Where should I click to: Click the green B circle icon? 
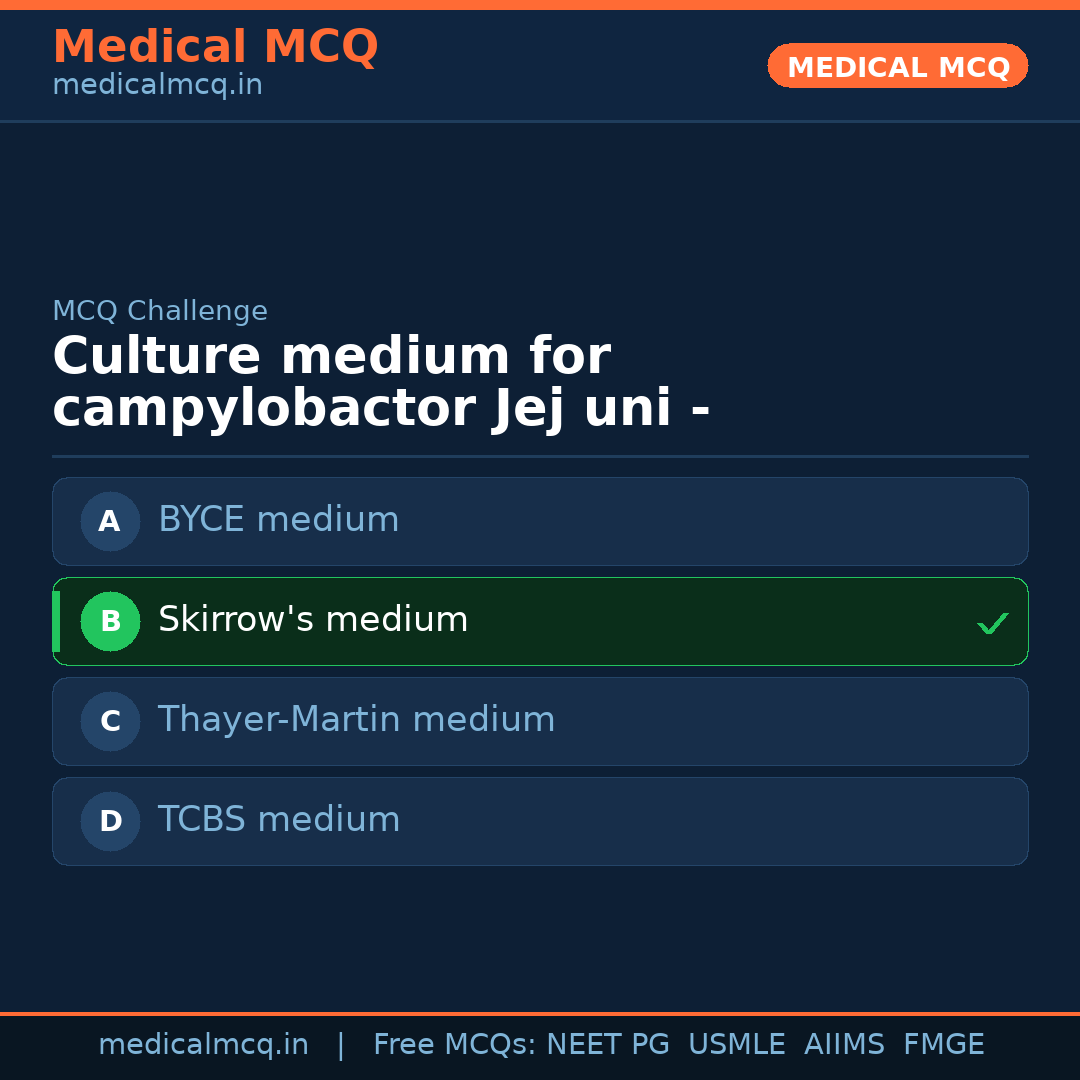point(110,621)
